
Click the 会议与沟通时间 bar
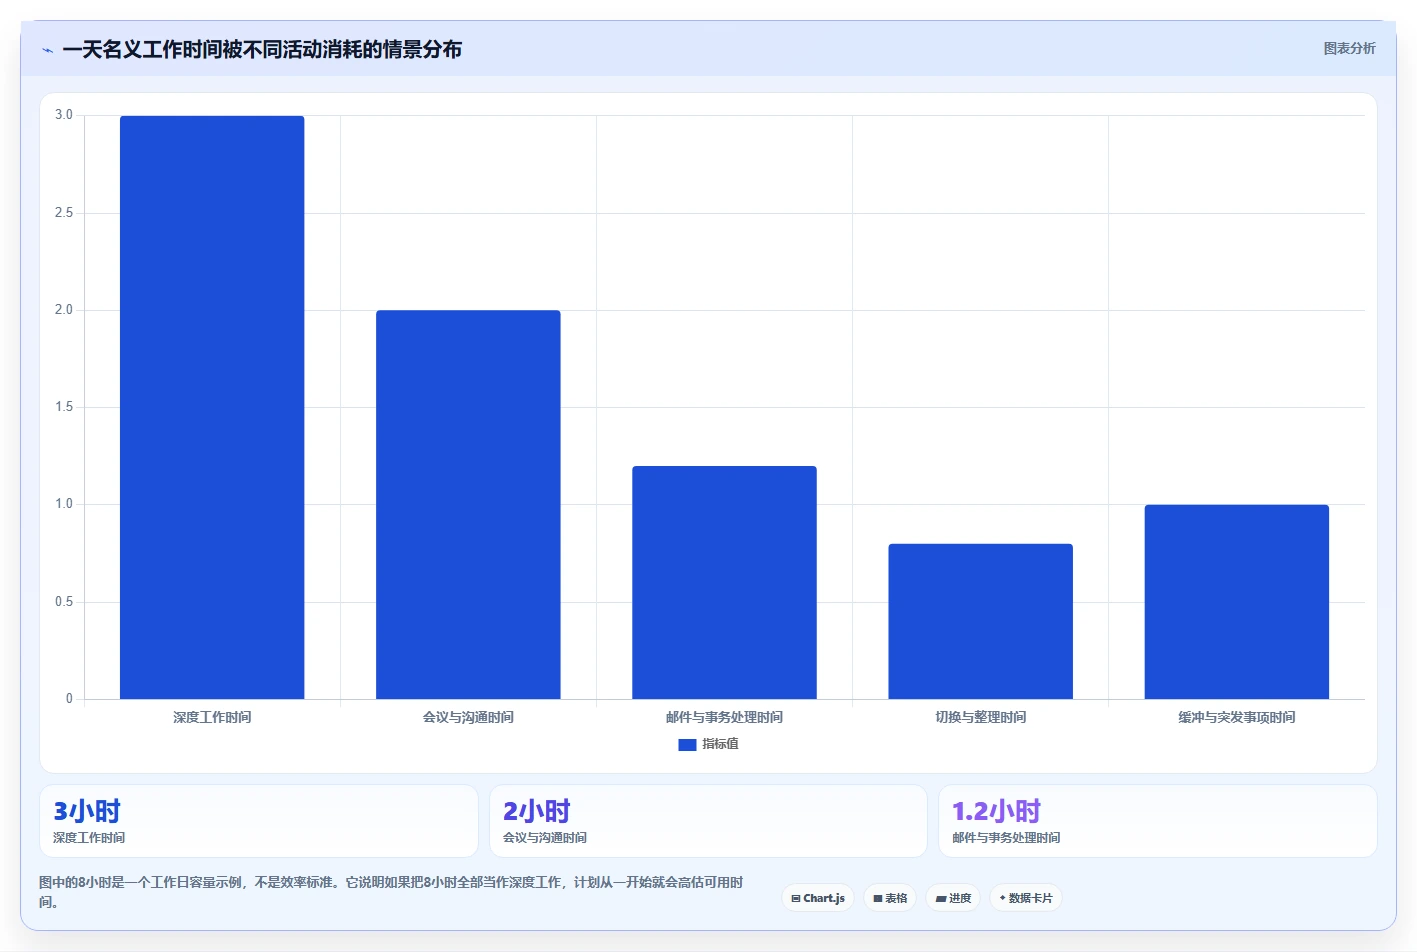(x=468, y=504)
